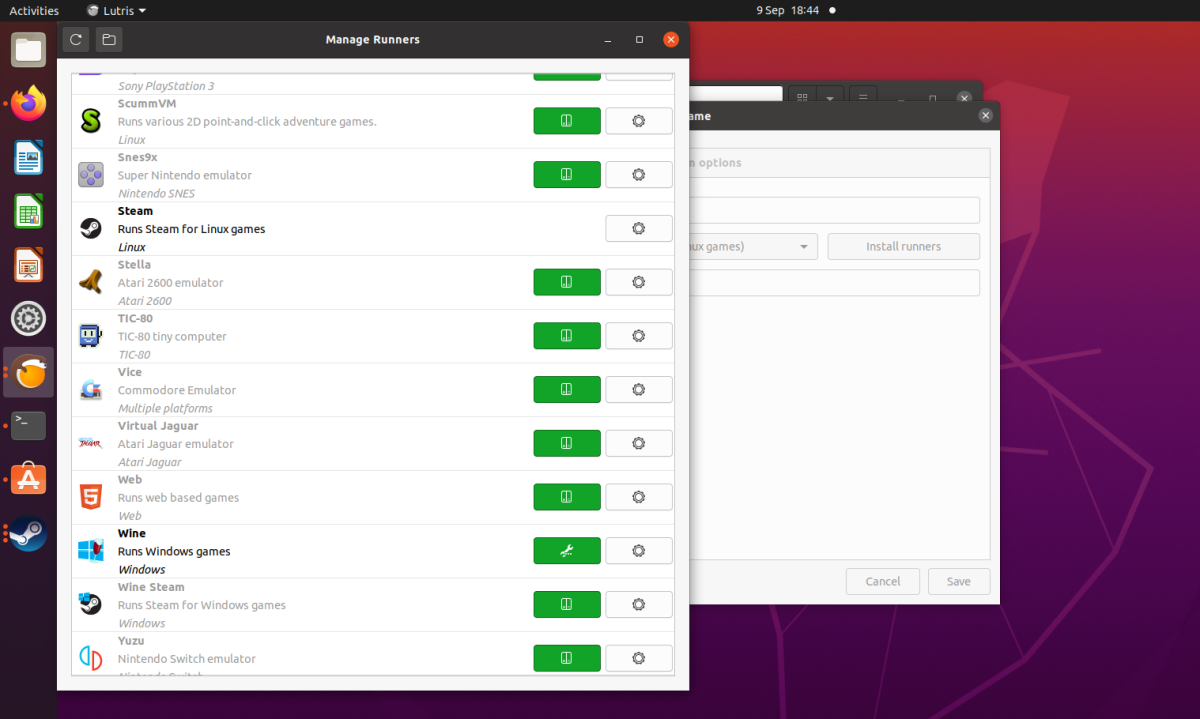Open Snes9x configuration gear
Screen dimensions: 1200x719
[639, 175]
